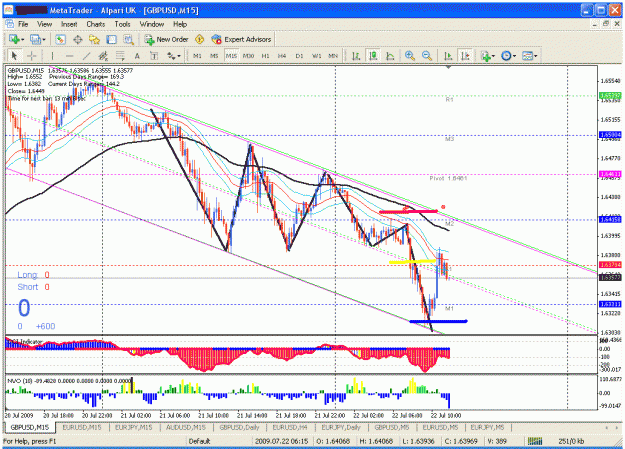The width and height of the screenshot is (625, 449).
Task: Switch to the EURUSD,H4 chart tab
Action: pos(290,427)
